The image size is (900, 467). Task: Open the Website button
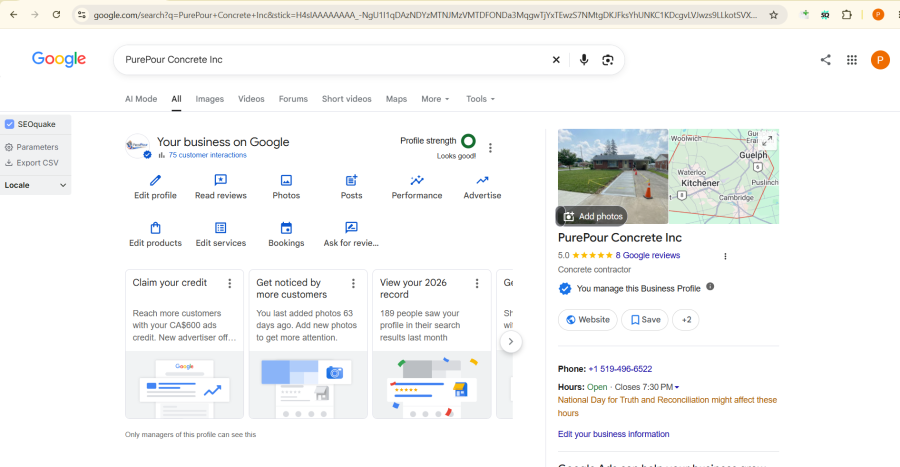point(588,320)
